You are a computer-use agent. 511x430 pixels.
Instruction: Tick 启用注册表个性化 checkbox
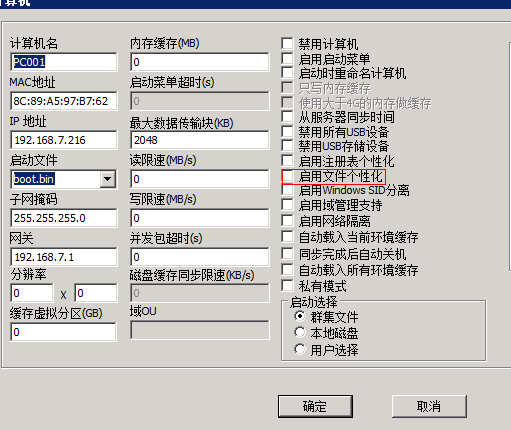point(287,161)
